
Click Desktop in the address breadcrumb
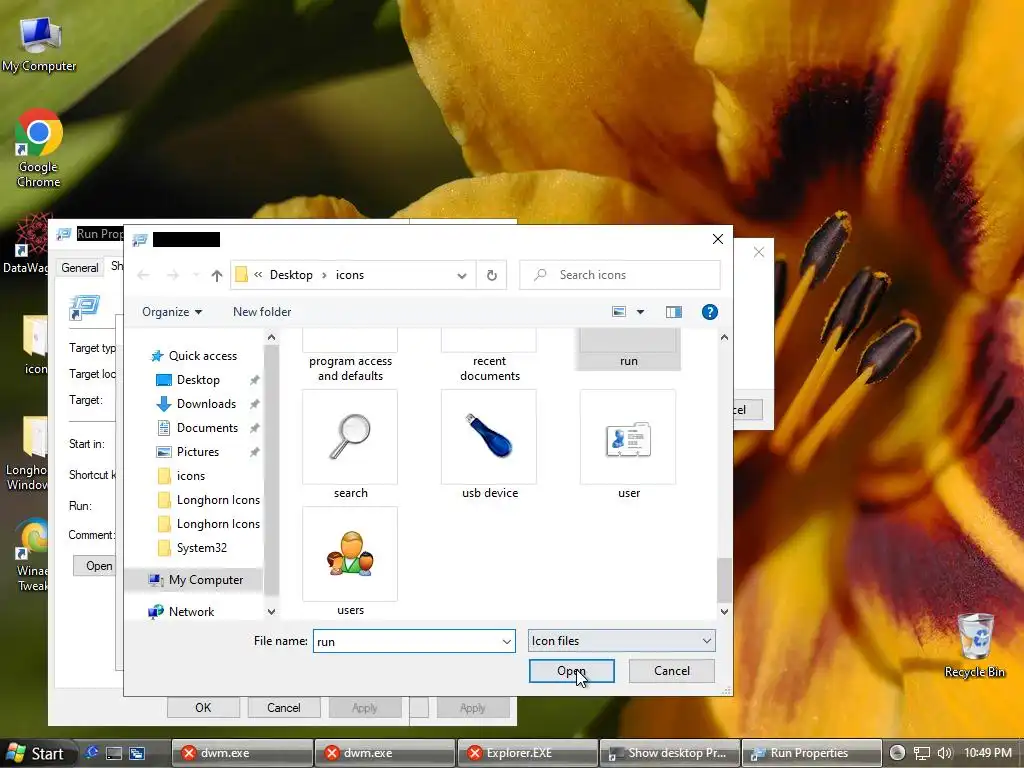(x=291, y=275)
